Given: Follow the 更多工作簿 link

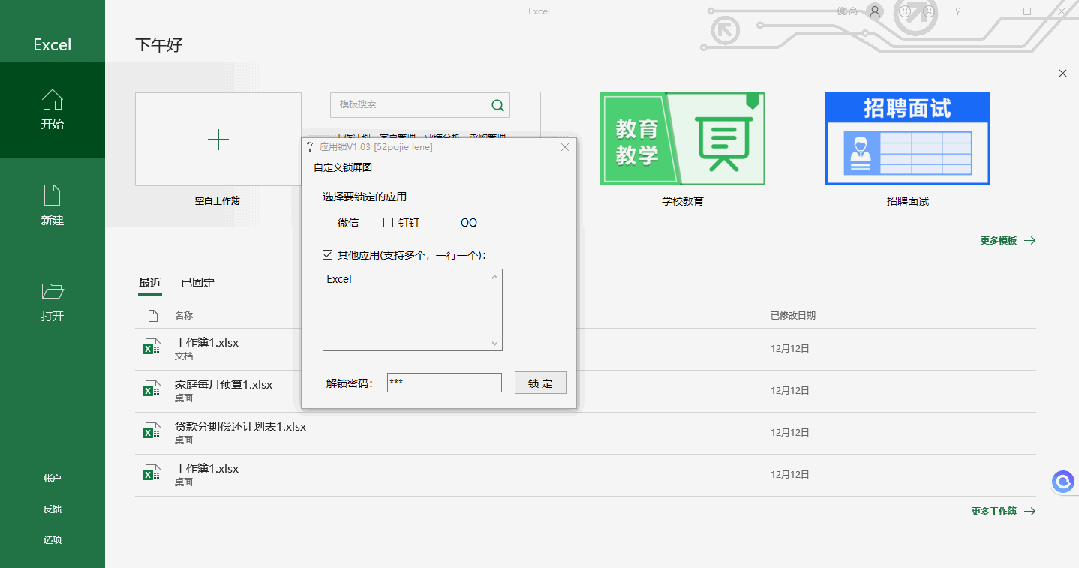Looking at the screenshot, I should pos(1003,511).
